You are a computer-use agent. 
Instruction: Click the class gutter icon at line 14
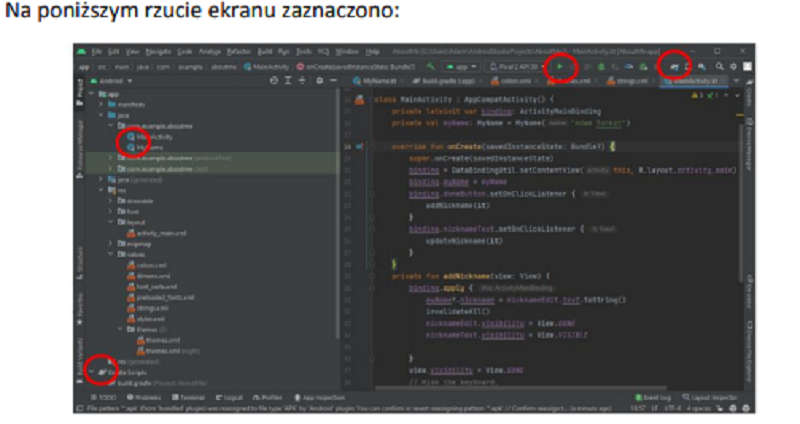pyautogui.click(x=360, y=100)
